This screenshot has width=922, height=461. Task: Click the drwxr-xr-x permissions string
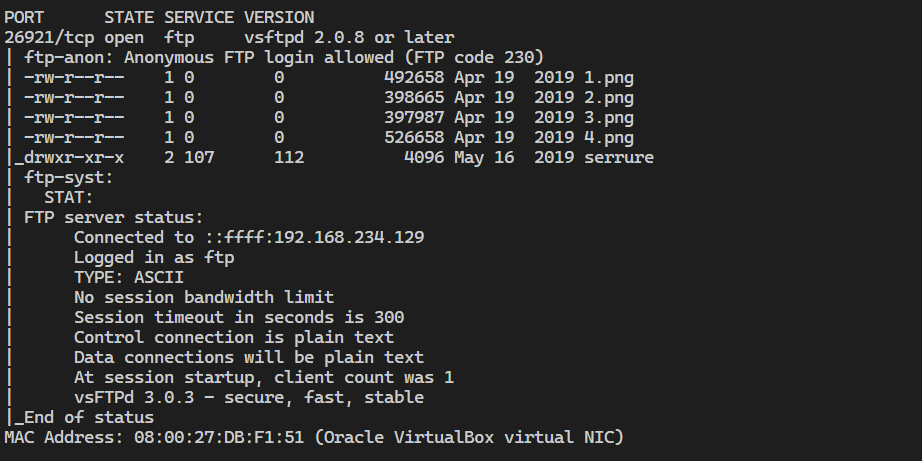pos(74,158)
